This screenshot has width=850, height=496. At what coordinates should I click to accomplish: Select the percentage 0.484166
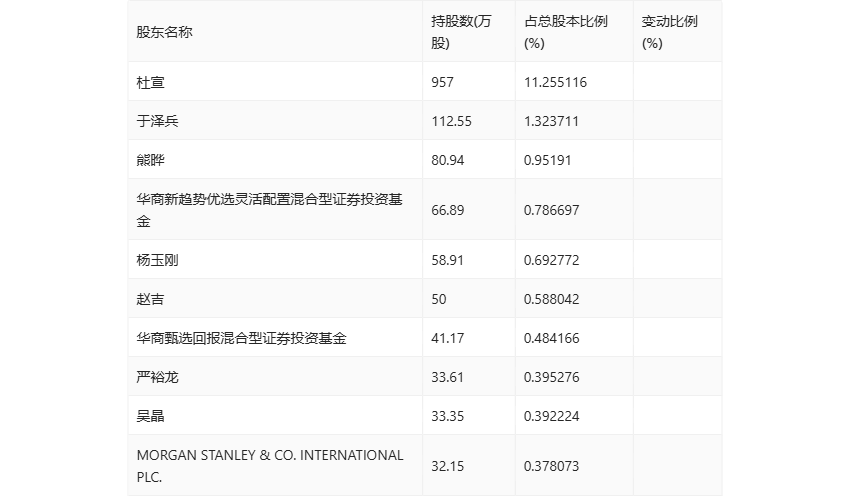(551, 338)
